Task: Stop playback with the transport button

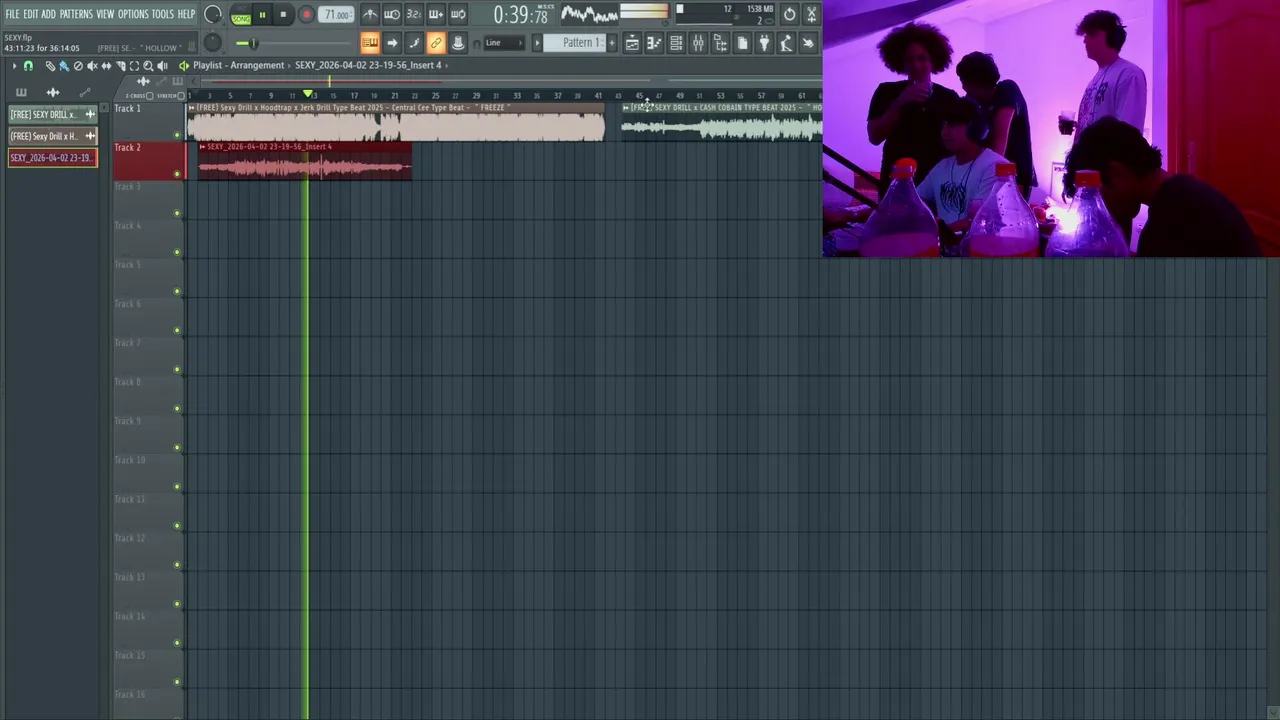Action: (283, 15)
